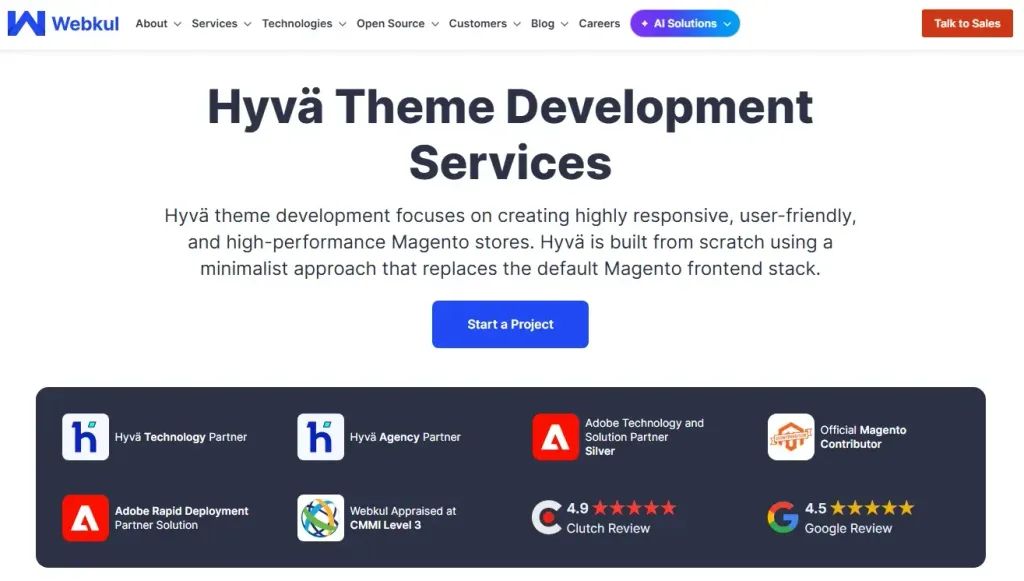Click the Google review logo icon

click(x=783, y=518)
